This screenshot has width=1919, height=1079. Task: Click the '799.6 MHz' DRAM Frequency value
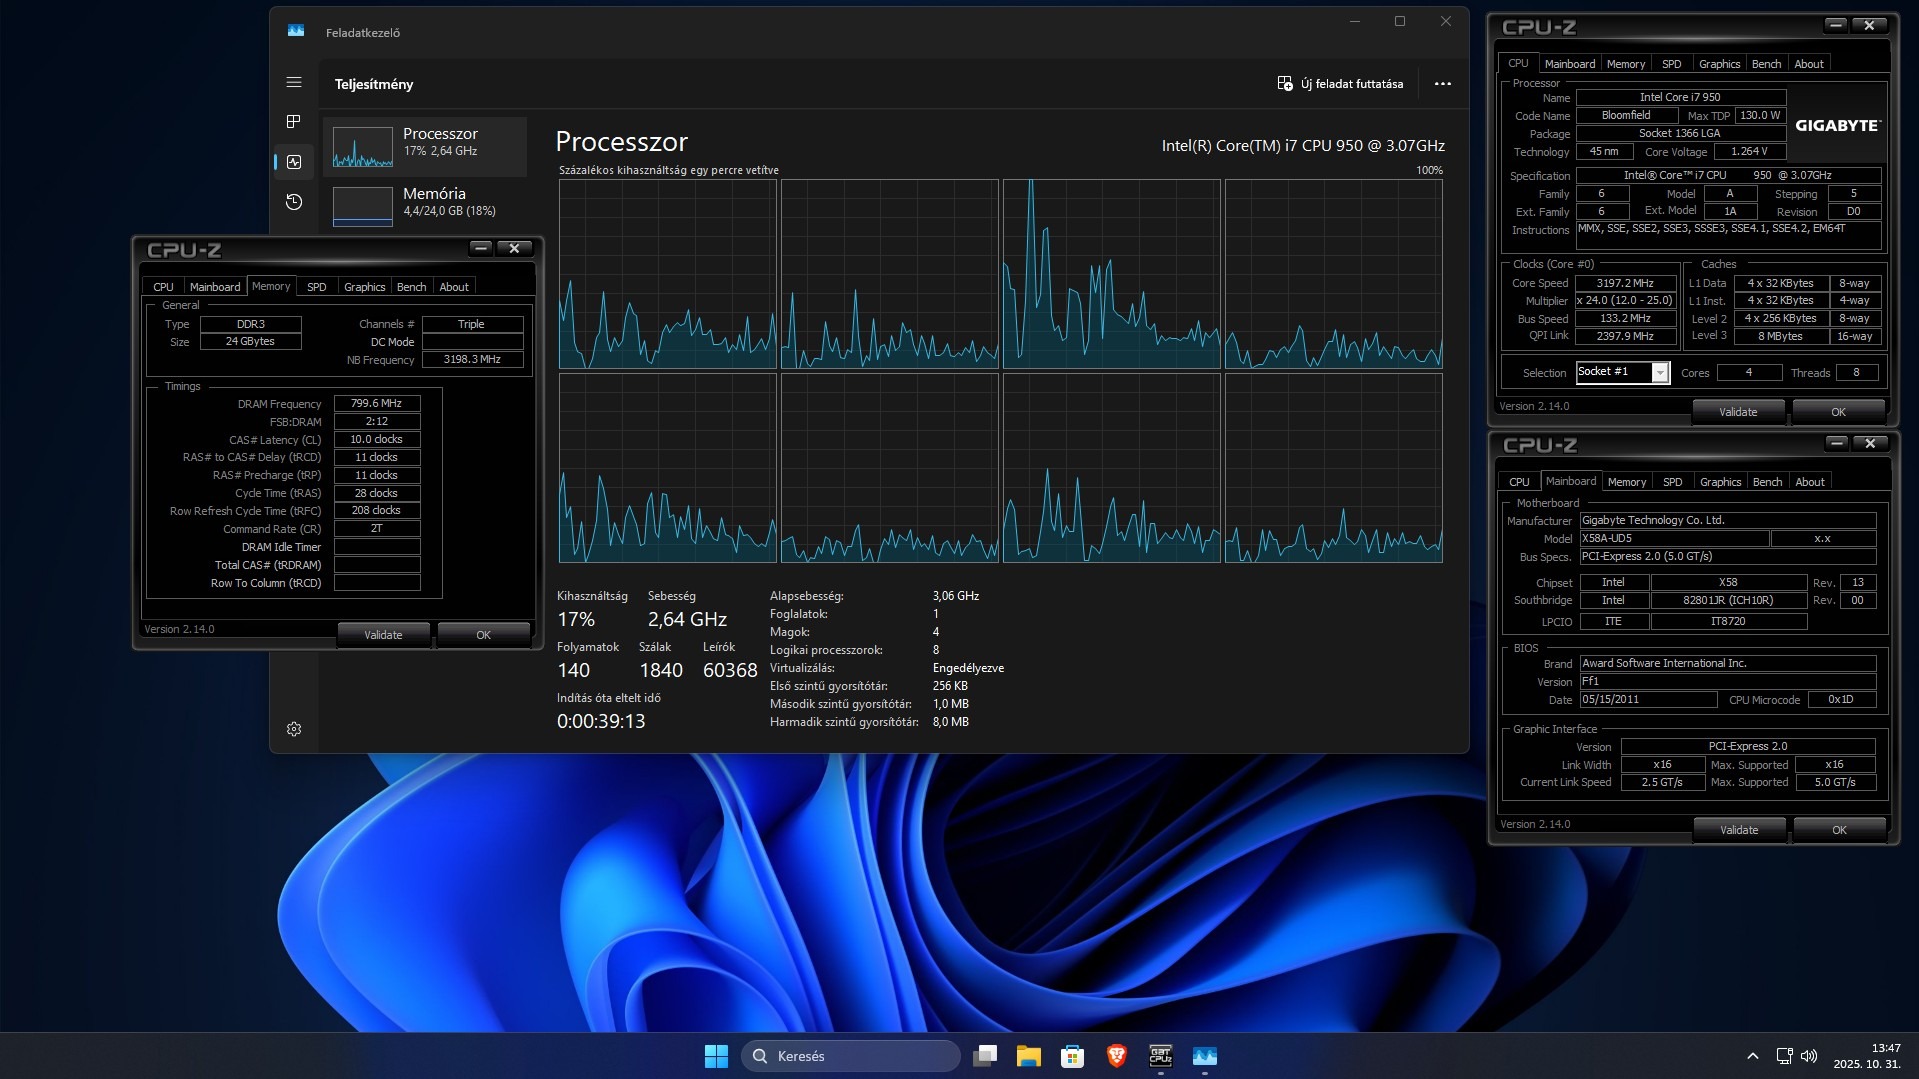click(377, 403)
